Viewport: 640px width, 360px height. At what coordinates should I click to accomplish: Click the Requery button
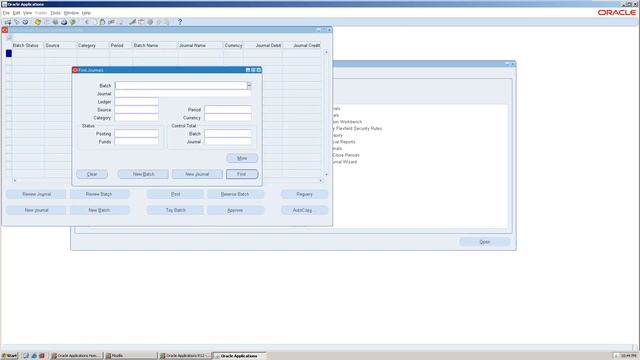pyautogui.click(x=304, y=194)
